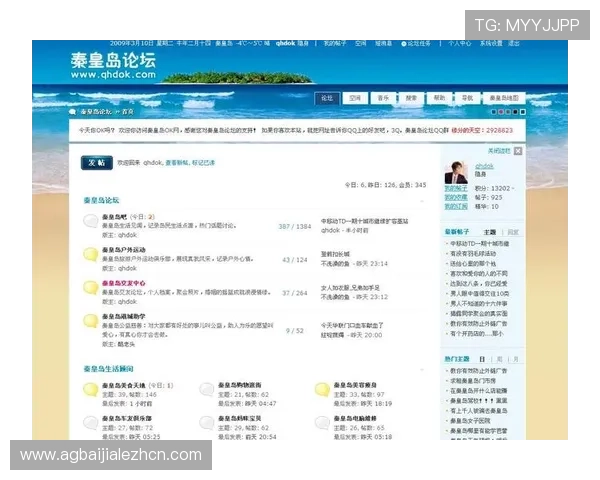Select the last white-bordered theme swatch
The image size is (600, 480).
[523, 112]
